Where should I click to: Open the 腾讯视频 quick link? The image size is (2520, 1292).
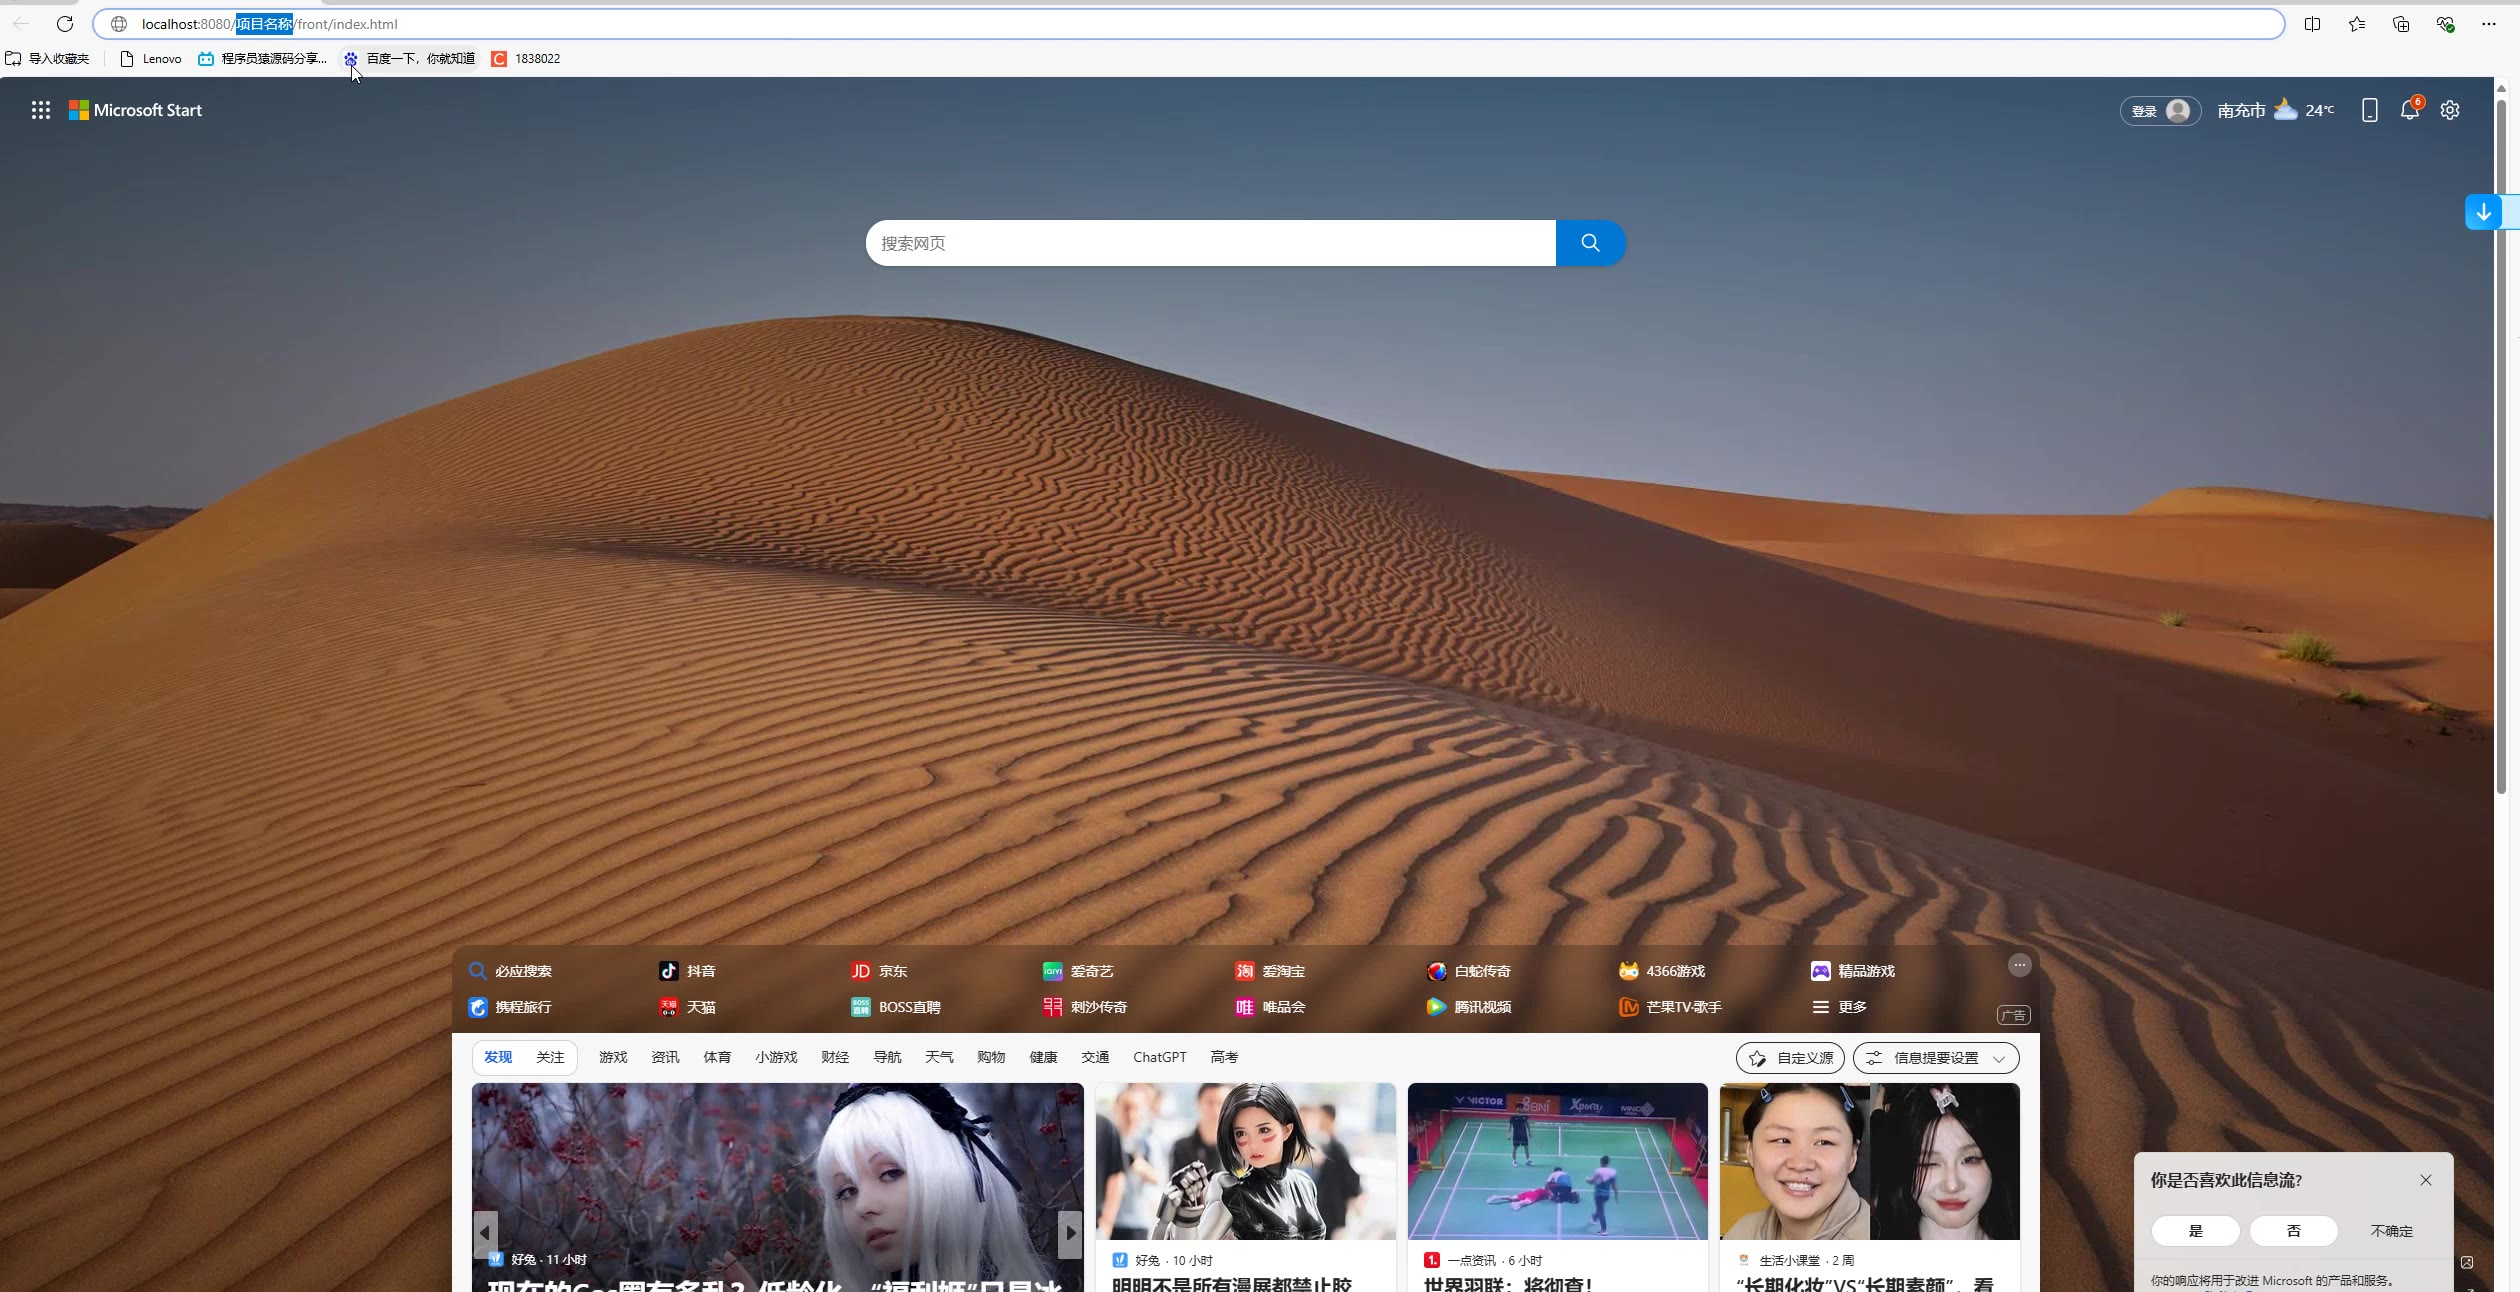coord(1469,1007)
